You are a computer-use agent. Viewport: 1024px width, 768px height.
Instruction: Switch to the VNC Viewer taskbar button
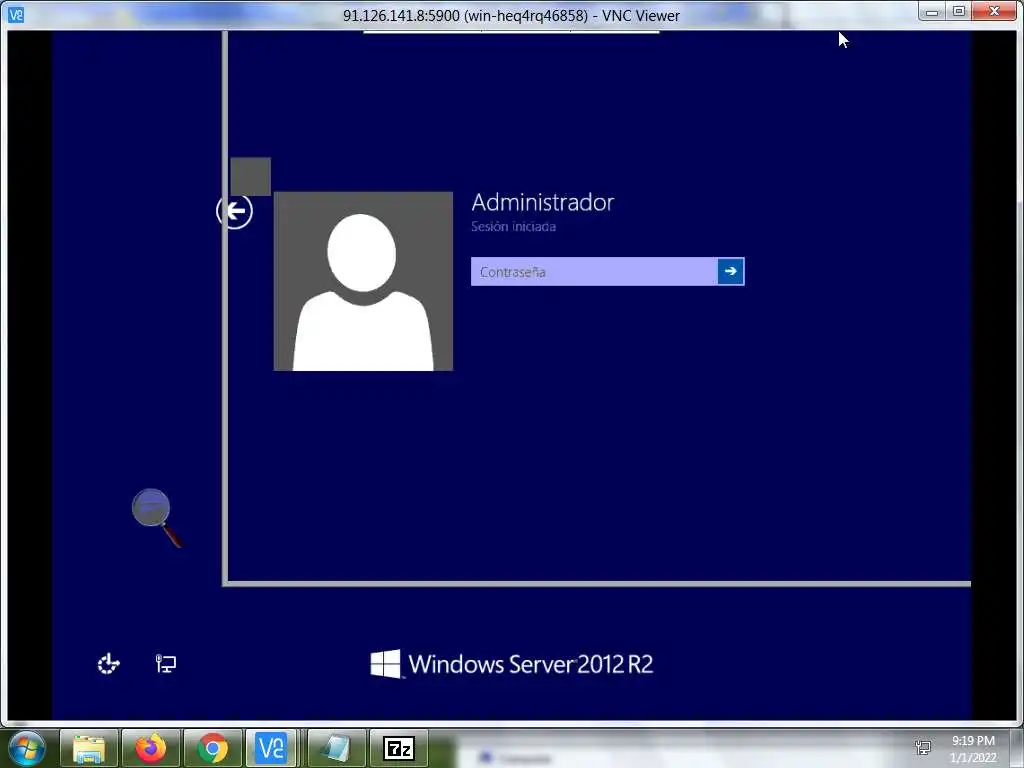271,748
